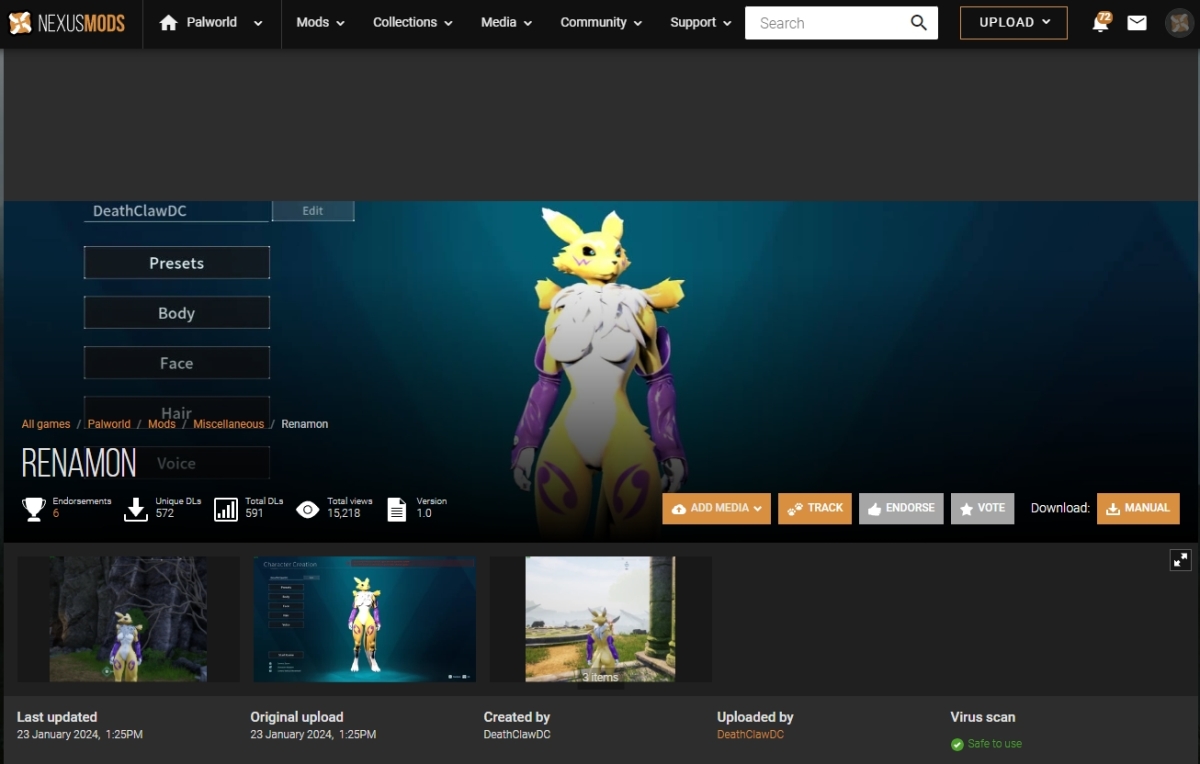Click the Nexus Mods logo
Screen dimensions: 1200x764
coord(67,23)
